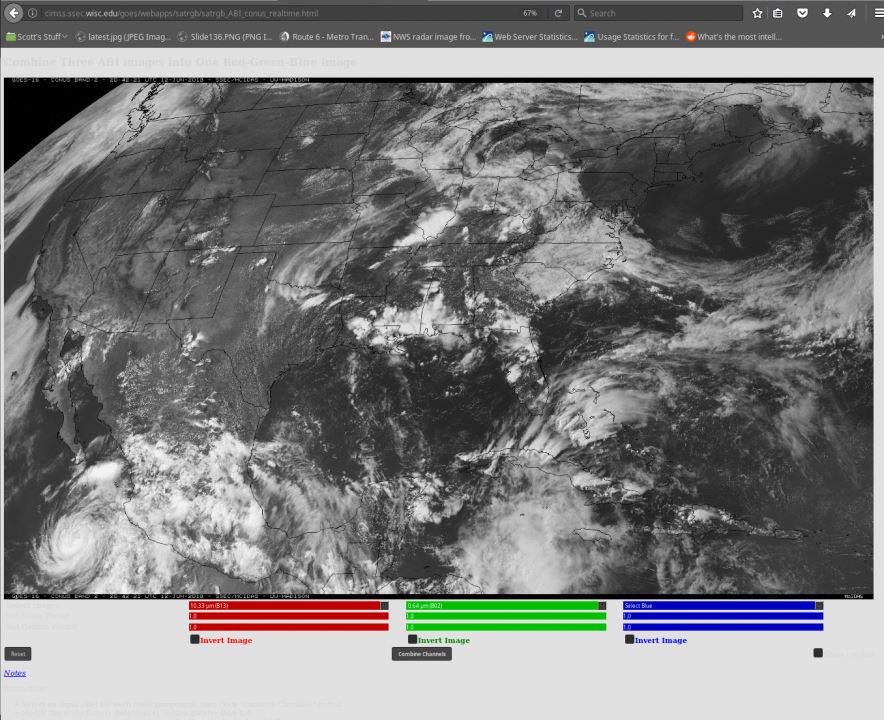Open the NWS radar image bookmark
The image size is (884, 720).
point(428,37)
